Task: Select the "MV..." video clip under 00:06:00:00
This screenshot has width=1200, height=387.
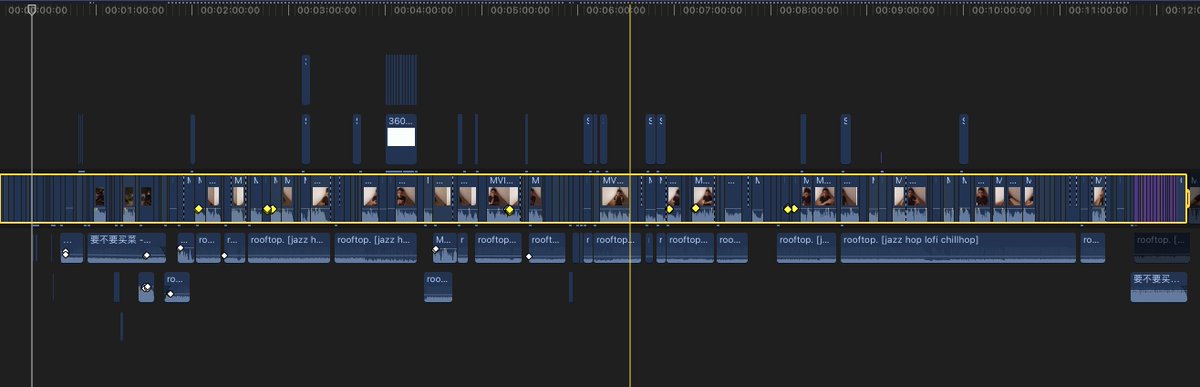Action: [x=614, y=198]
